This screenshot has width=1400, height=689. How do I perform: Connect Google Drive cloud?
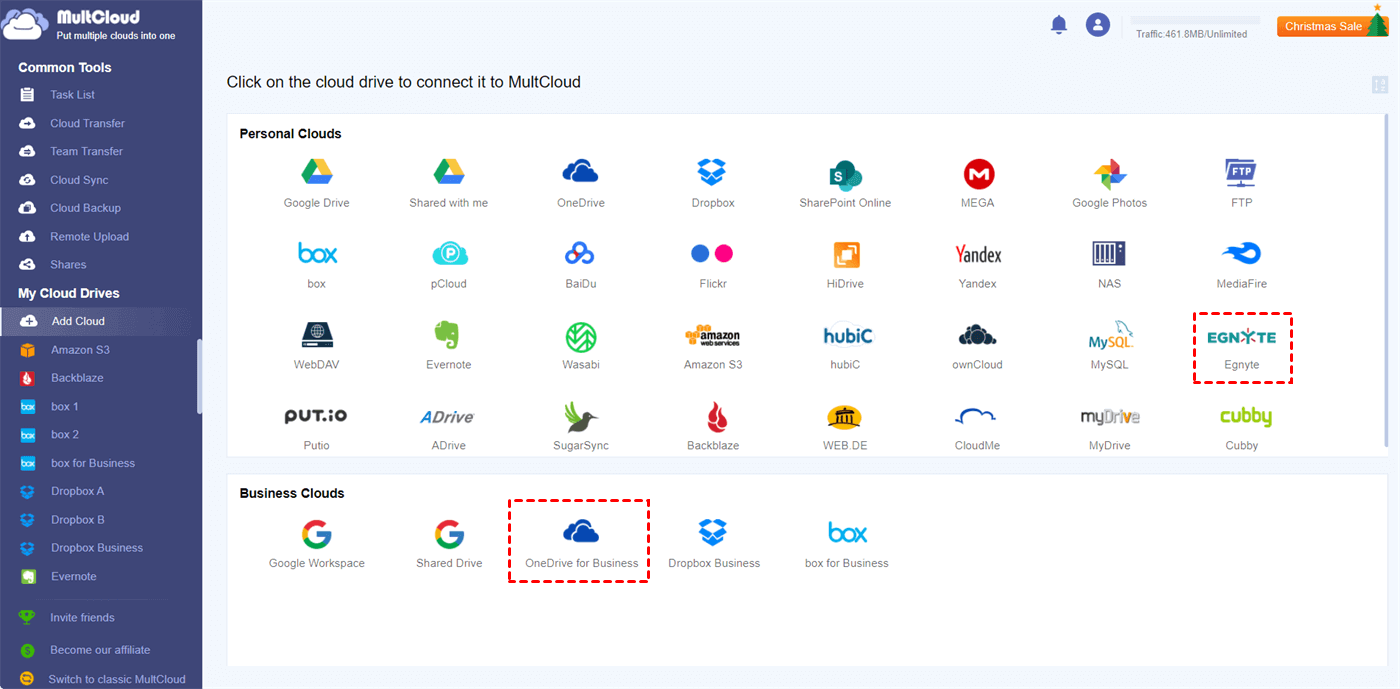pyautogui.click(x=316, y=183)
